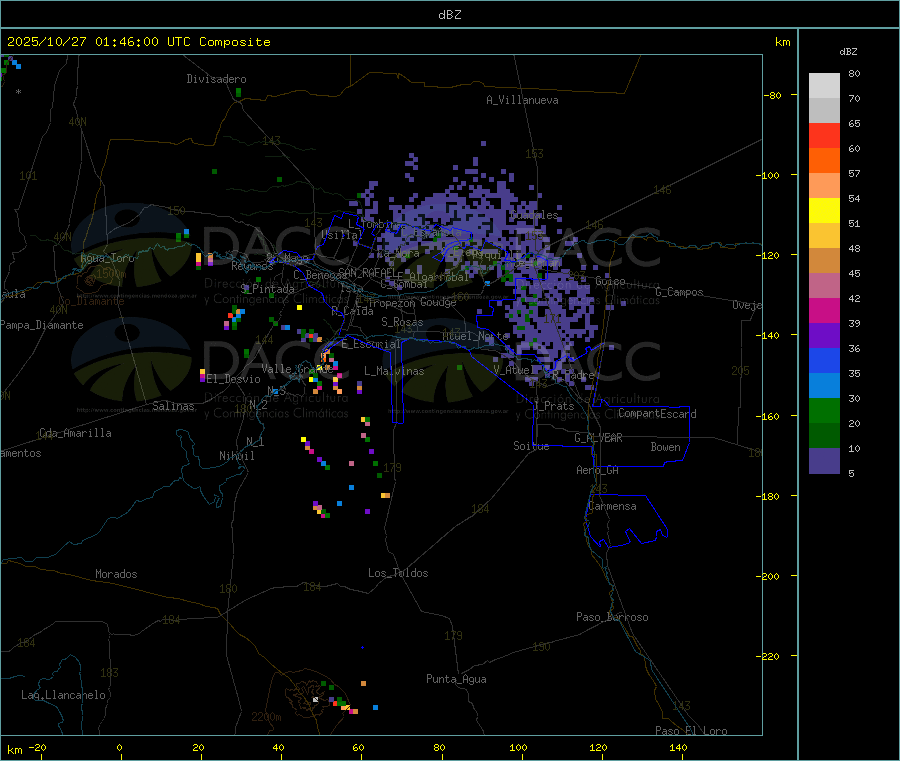Image resolution: width=900 pixels, height=761 pixels.
Task: Click the light gray swatch below 80
Action: pyautogui.click(x=824, y=85)
